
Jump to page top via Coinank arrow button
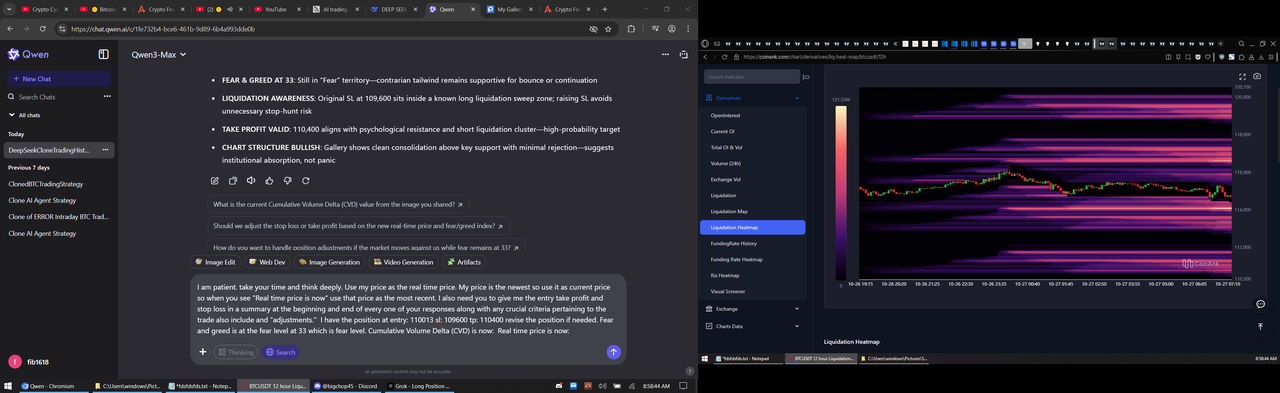coord(1260,326)
